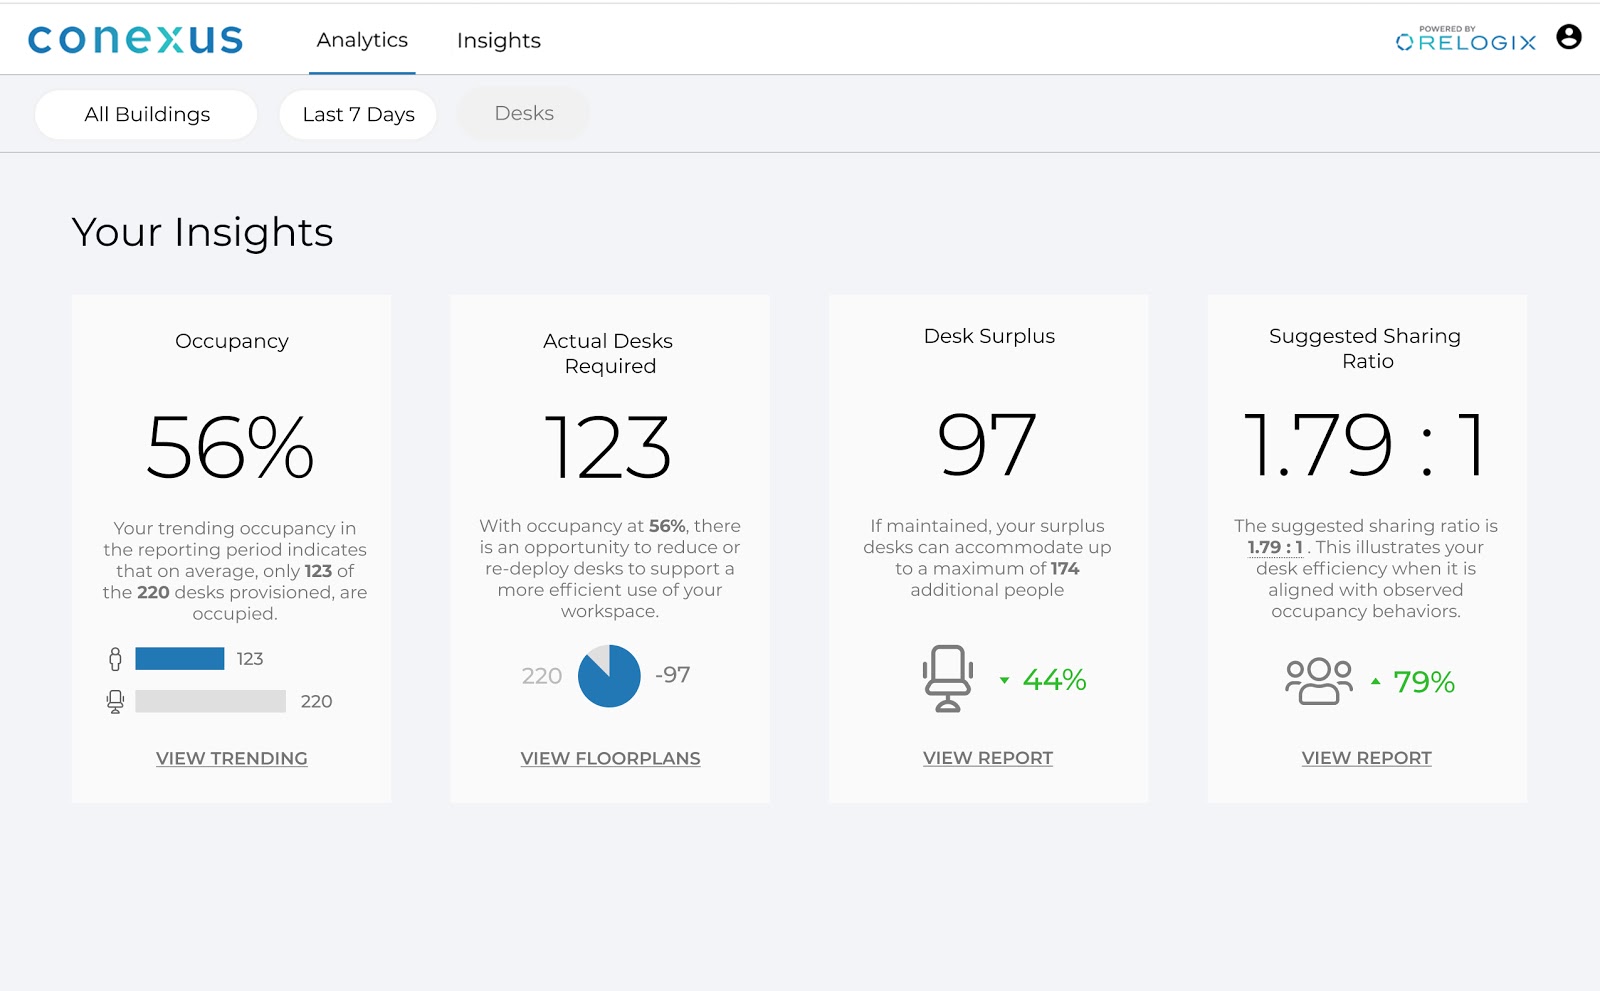This screenshot has width=1600, height=991.
Task: Click the people group icon in Sharing Ratio
Action: [x=1318, y=681]
